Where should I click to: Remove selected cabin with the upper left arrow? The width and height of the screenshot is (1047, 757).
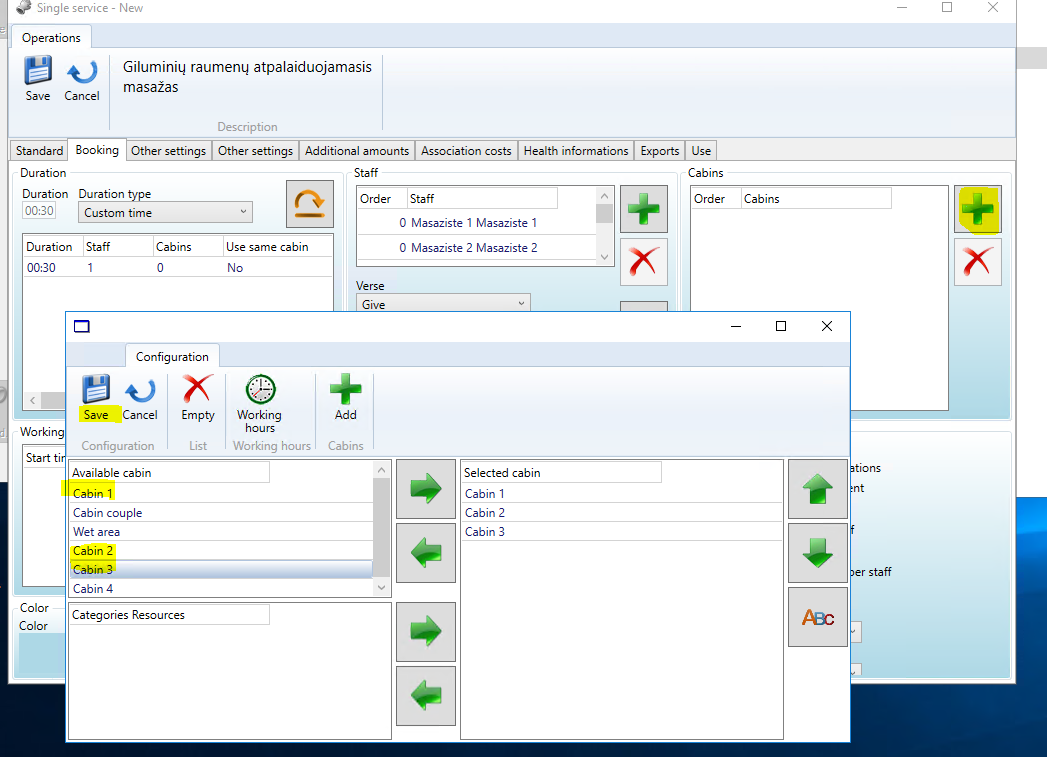coord(426,553)
